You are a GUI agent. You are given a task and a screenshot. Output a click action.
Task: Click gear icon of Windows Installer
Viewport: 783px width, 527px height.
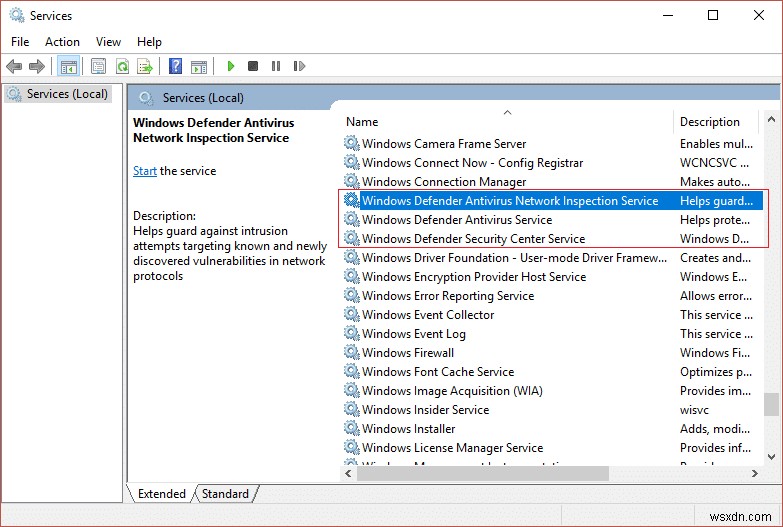352,428
